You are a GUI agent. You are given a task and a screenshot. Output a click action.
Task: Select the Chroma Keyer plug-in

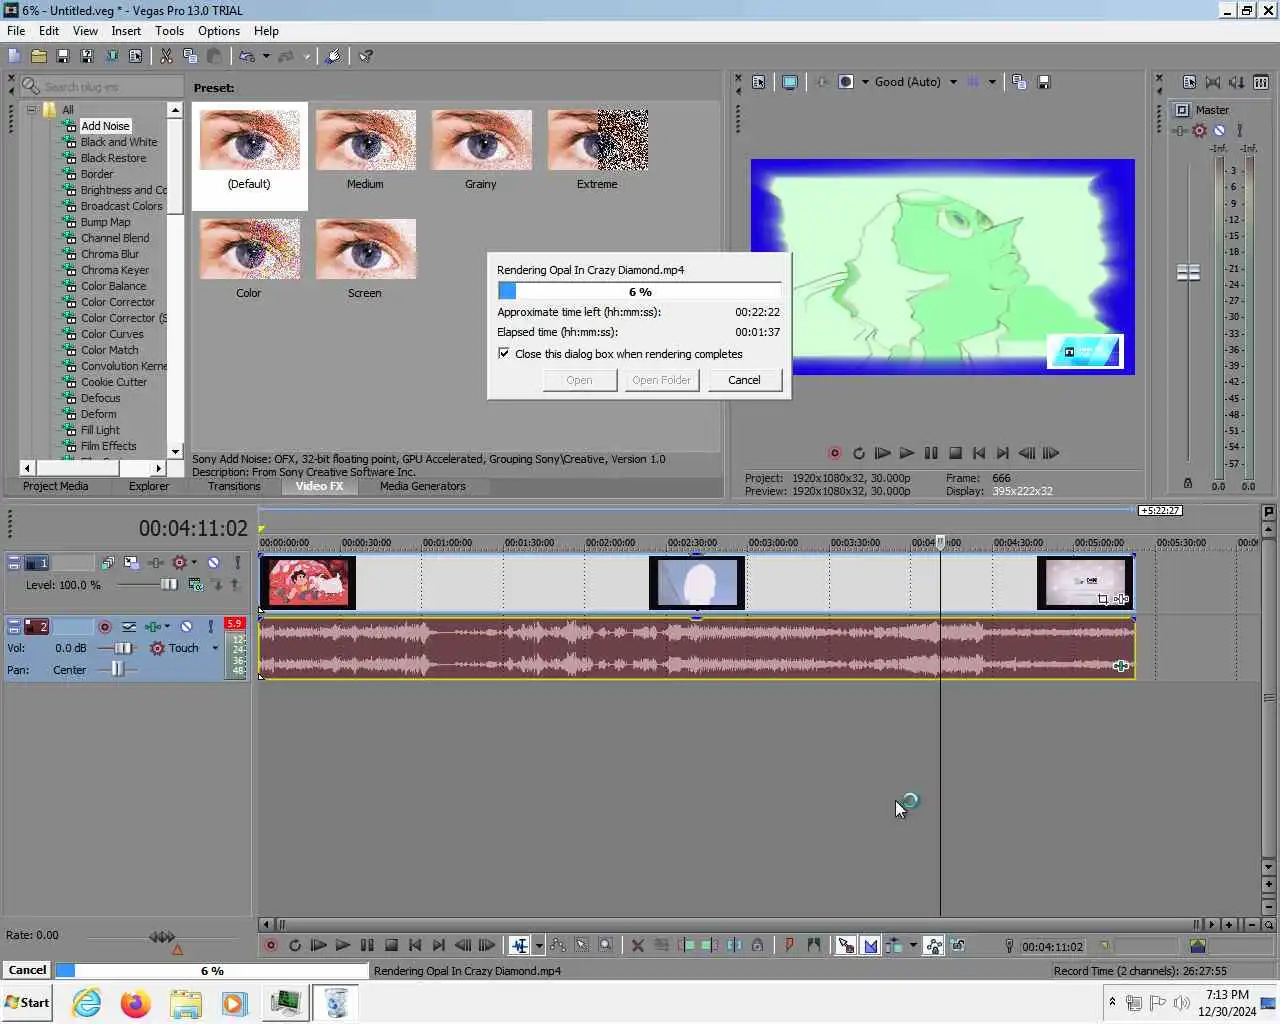pyautogui.click(x=114, y=270)
